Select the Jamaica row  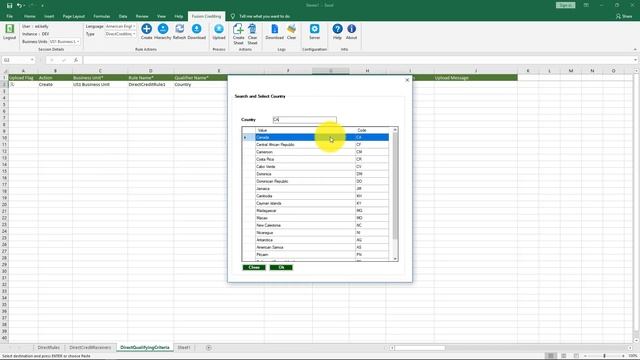tap(316, 189)
